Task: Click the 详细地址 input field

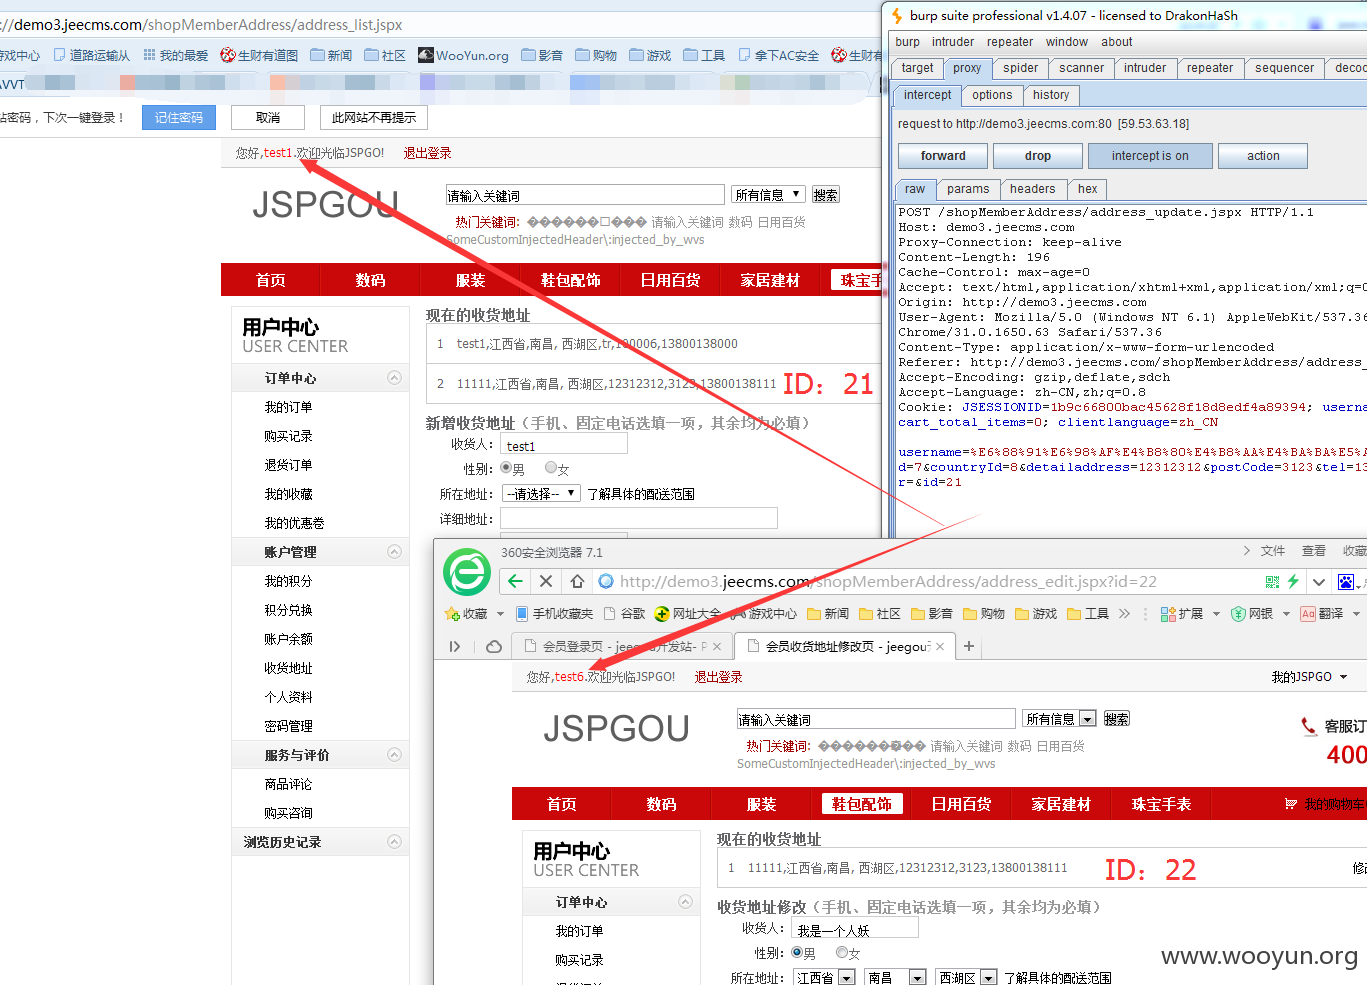Action: click(639, 518)
